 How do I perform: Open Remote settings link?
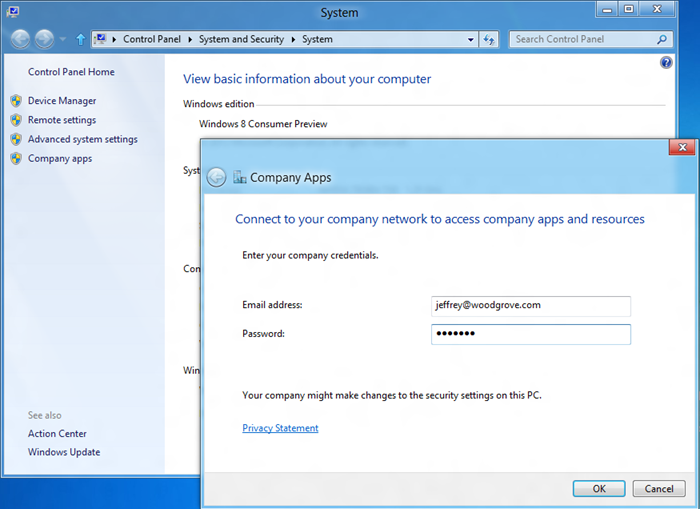(62, 120)
